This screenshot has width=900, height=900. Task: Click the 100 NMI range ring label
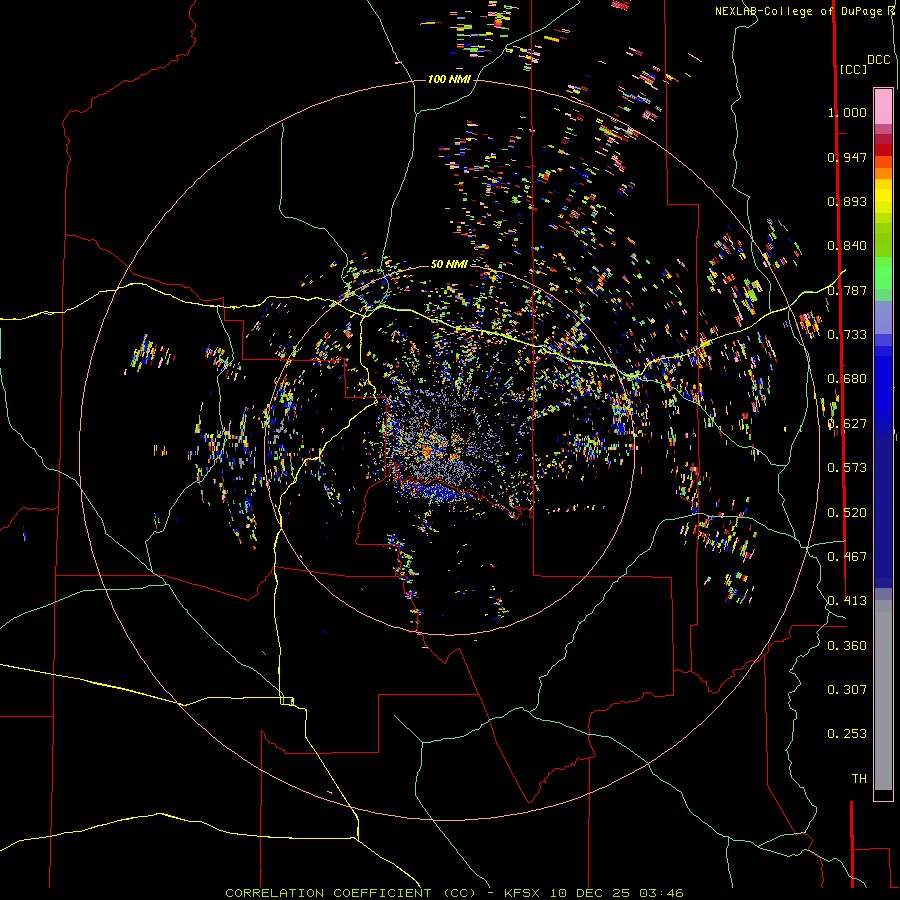[x=449, y=79]
